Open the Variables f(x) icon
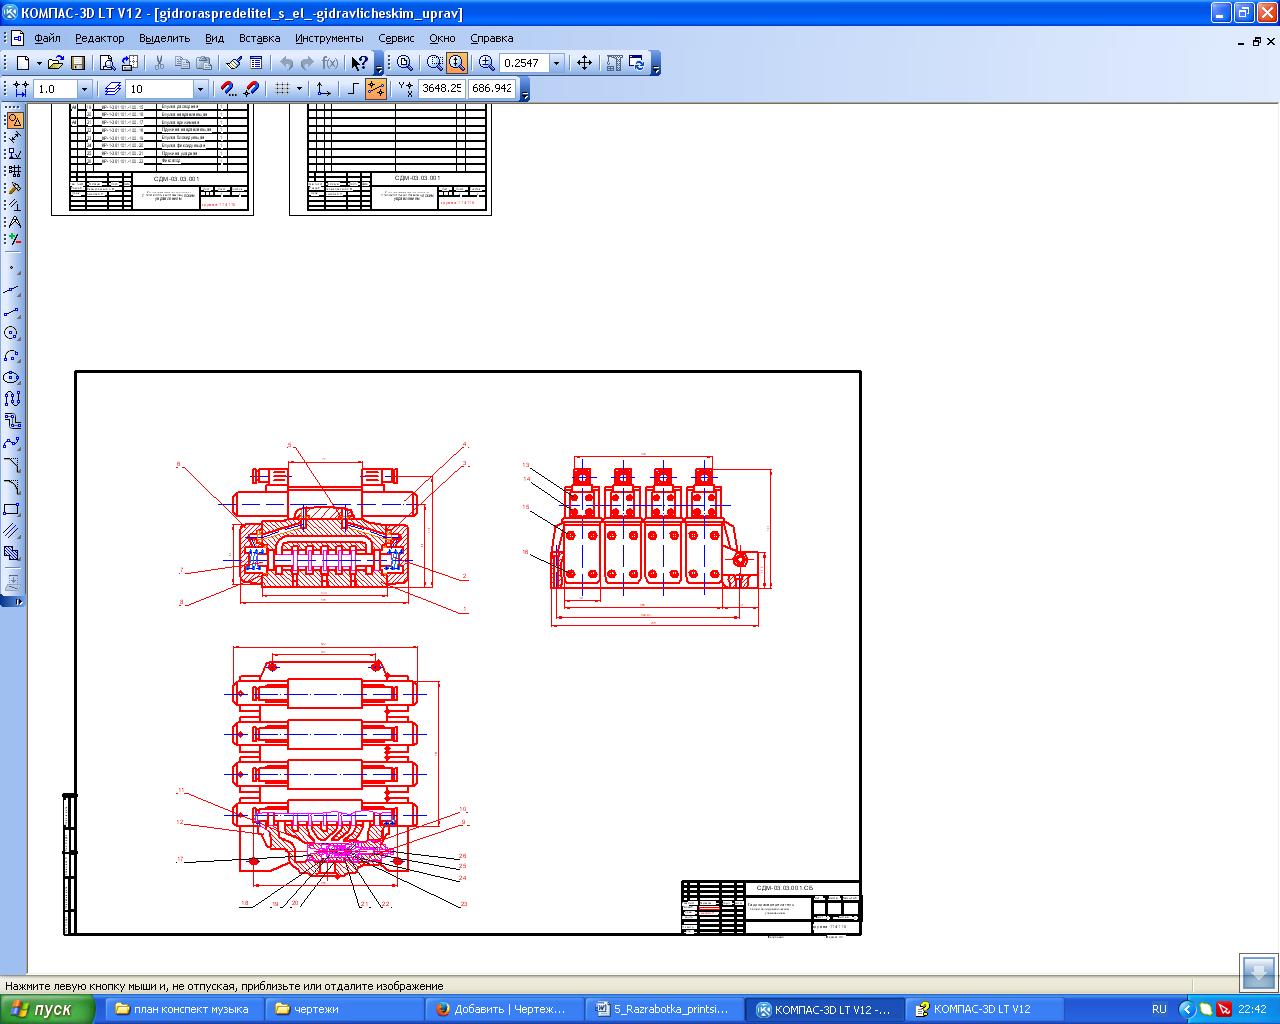 point(330,63)
